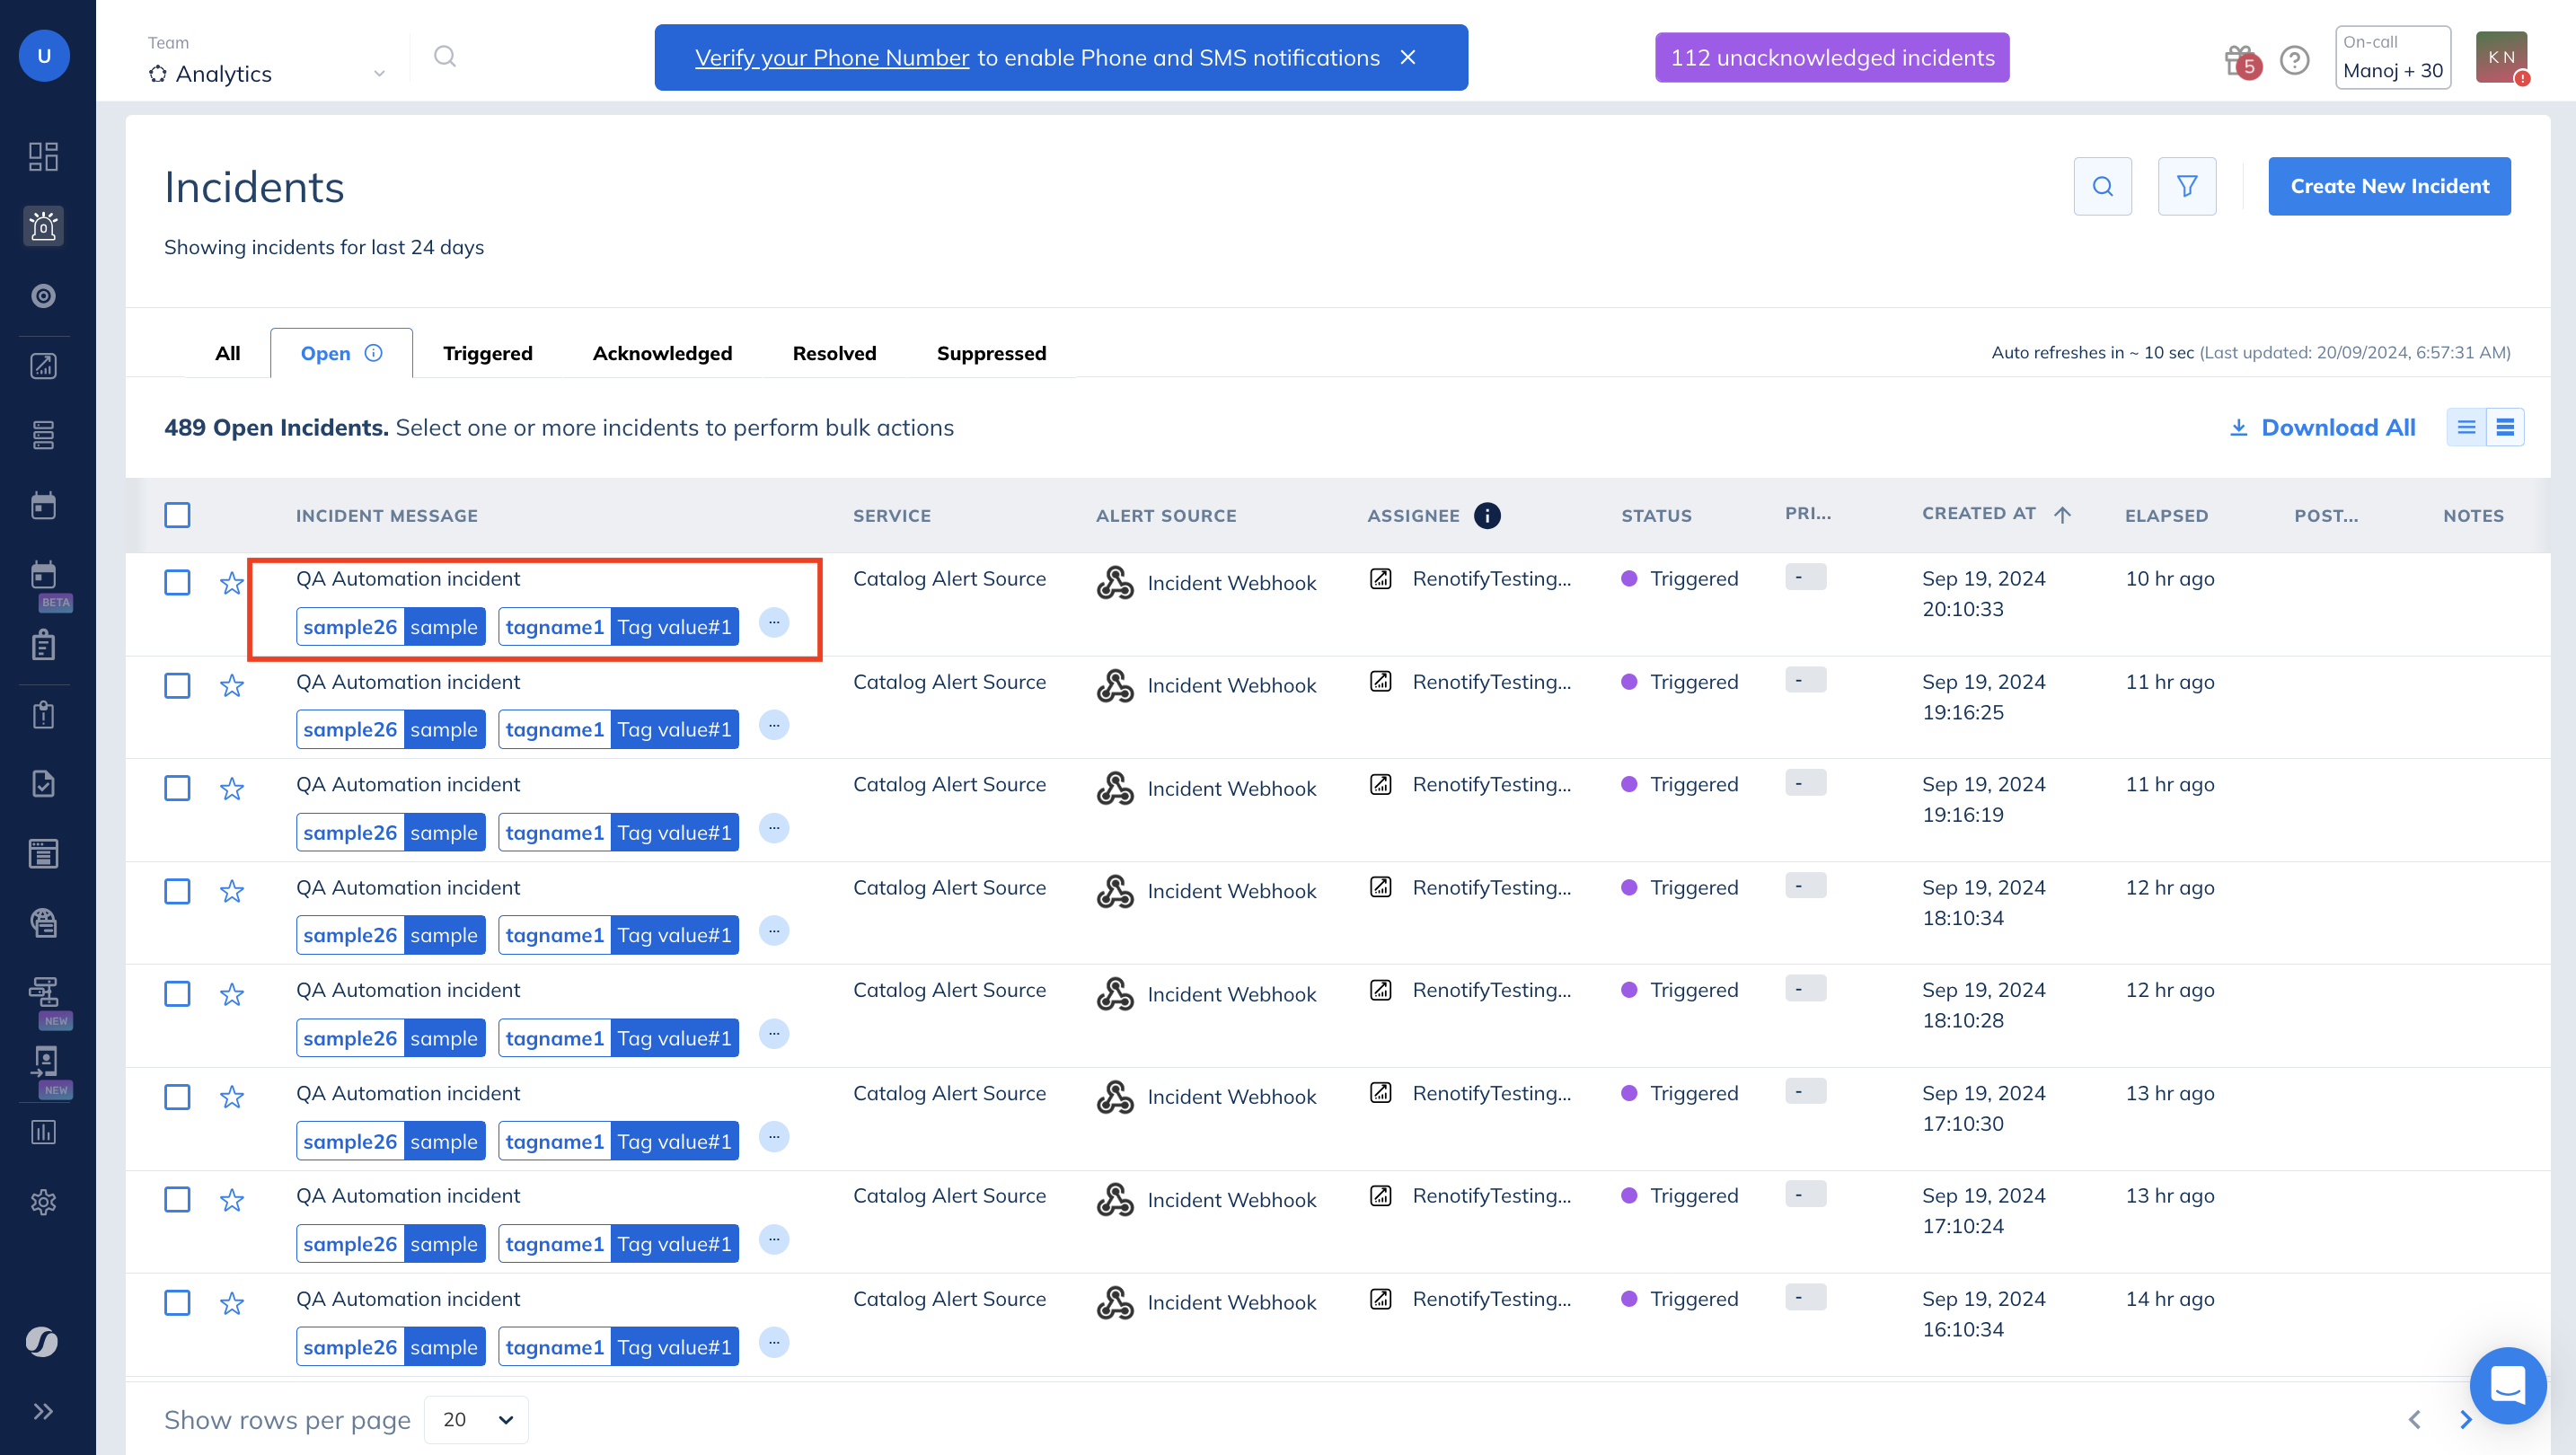Tick checkbox for 19:16:25 incident
This screenshot has width=2576, height=1455.
click(x=177, y=685)
